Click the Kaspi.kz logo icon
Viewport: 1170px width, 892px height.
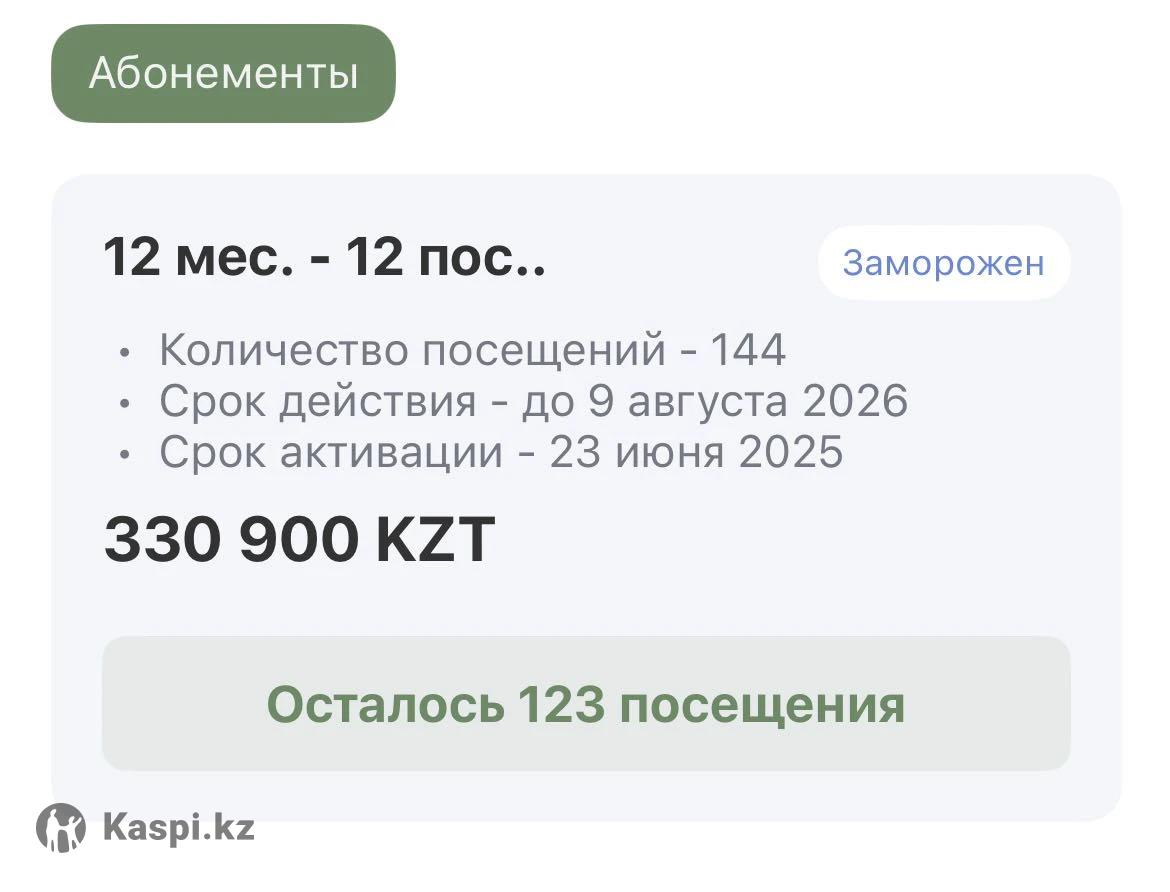[x=60, y=827]
